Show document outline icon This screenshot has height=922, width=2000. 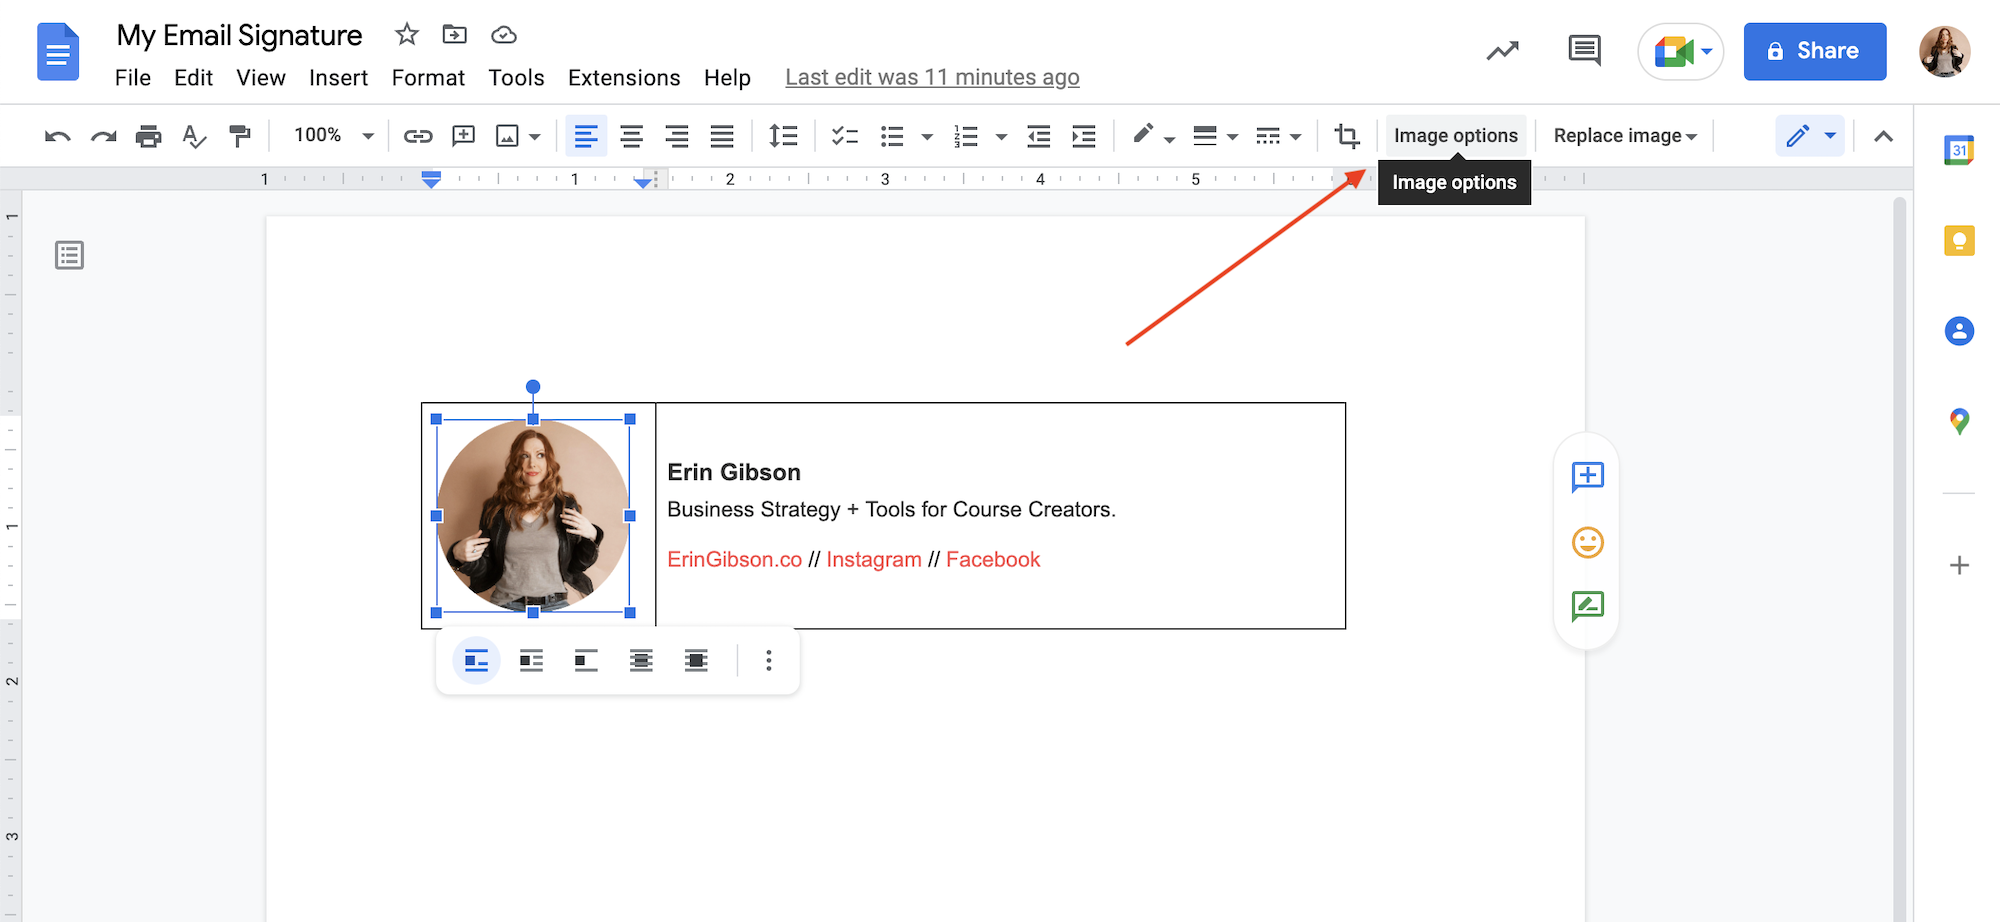pyautogui.click(x=69, y=256)
